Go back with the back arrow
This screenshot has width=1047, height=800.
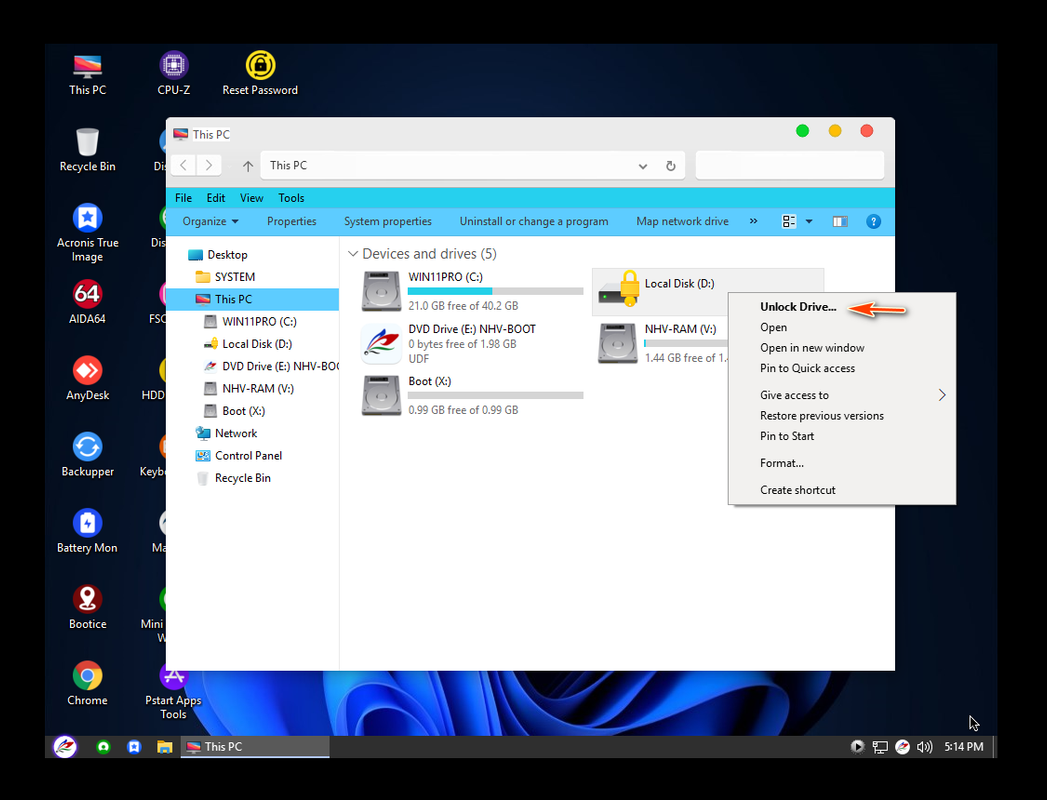pos(184,165)
